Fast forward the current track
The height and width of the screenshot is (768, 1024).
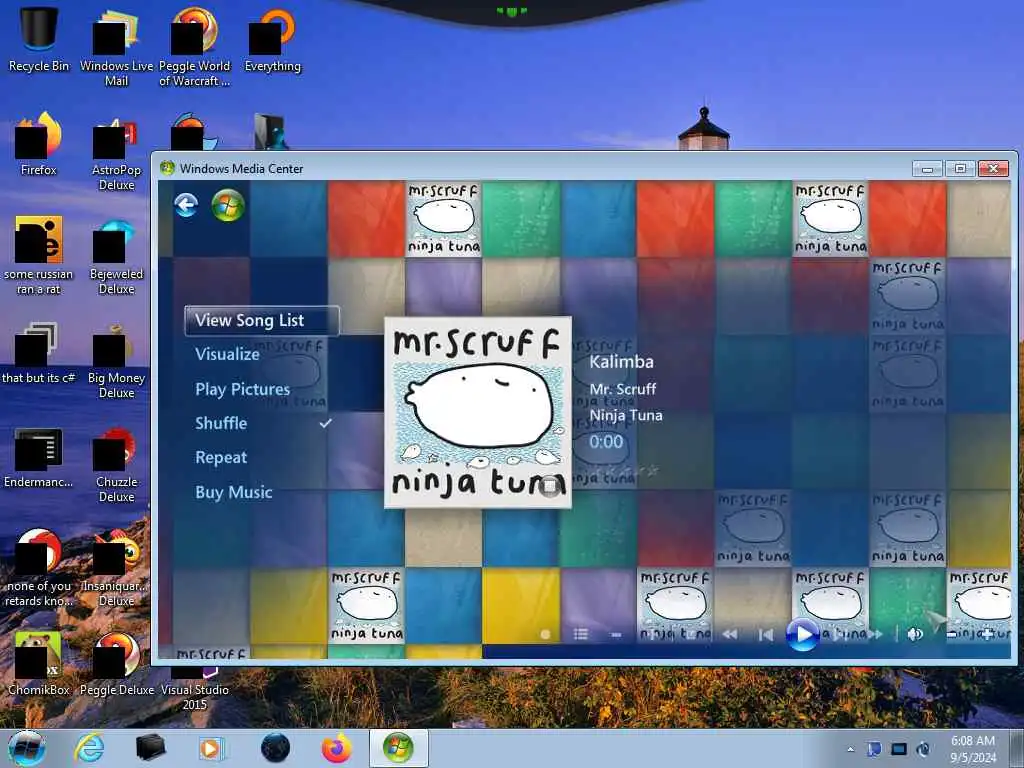point(875,634)
